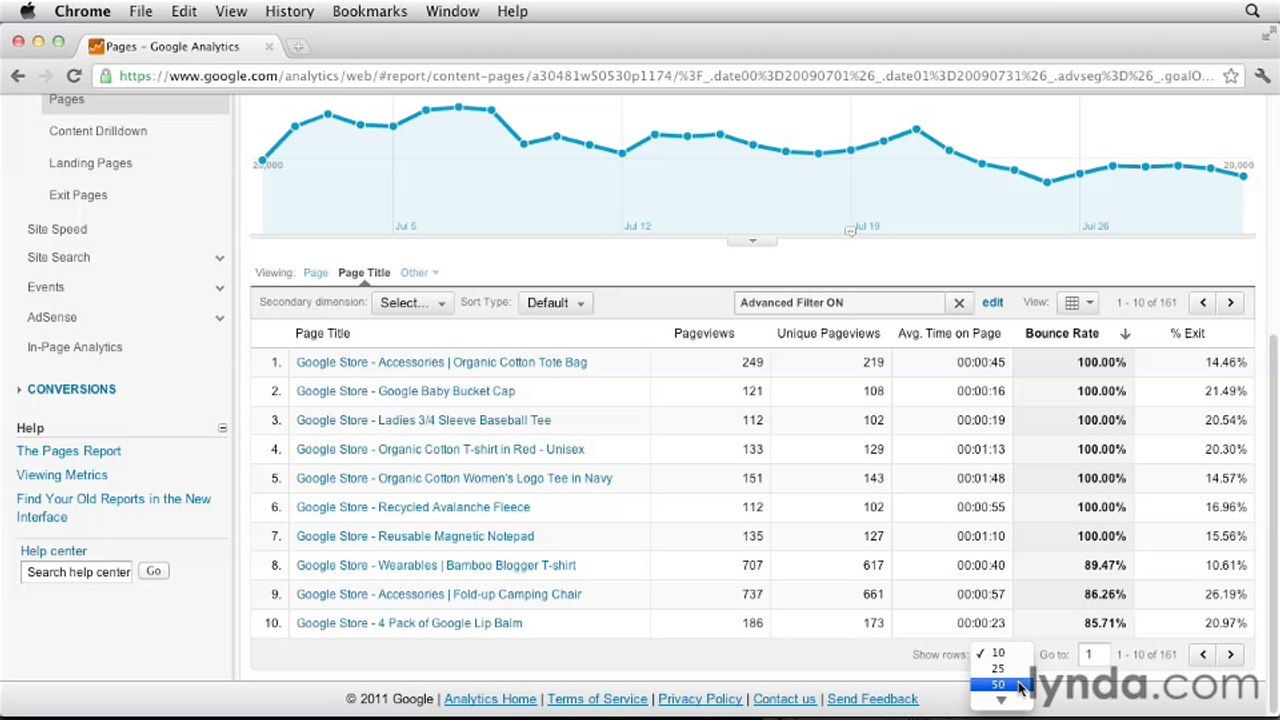
Task: Open Sort Type Default dropdown
Action: 555,303
